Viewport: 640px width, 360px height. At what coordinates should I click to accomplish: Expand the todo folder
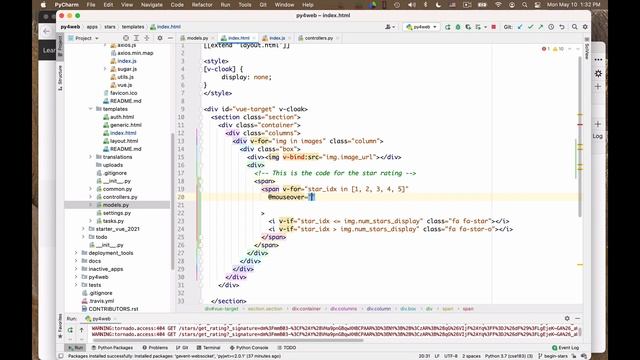click(83, 237)
